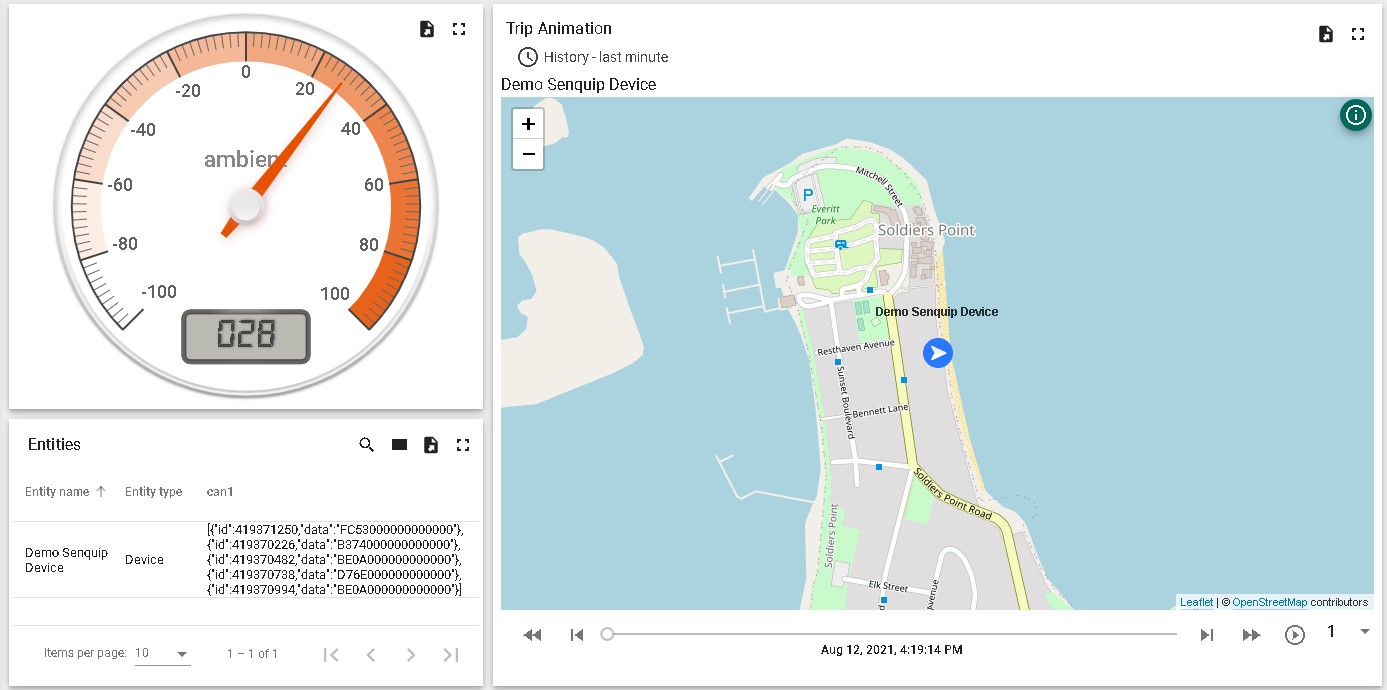Fast forward the trip animation
Viewport: 1387px width, 690px height.
pos(1251,635)
